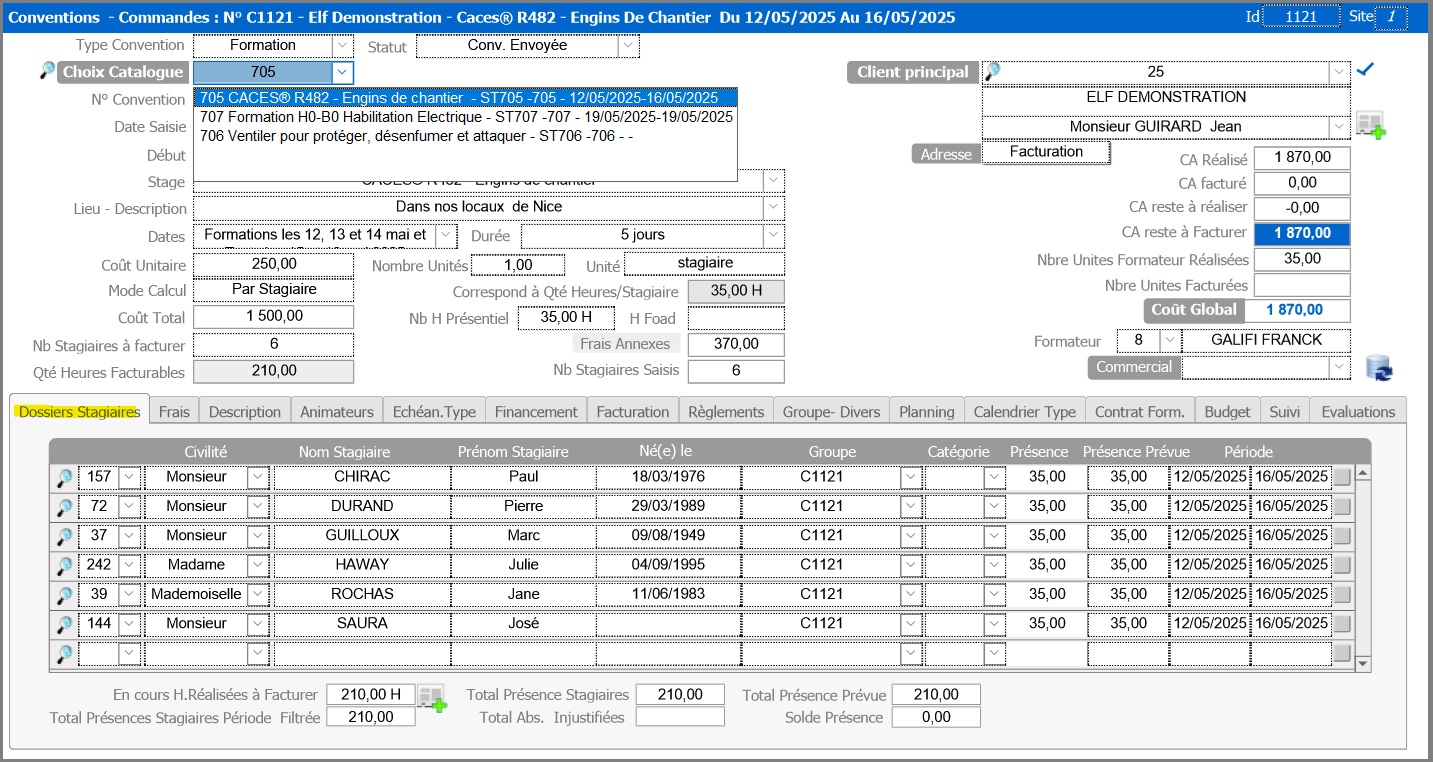This screenshot has height=762, width=1433.
Task: Click the Nb H Présentiel field
Action: (566, 317)
